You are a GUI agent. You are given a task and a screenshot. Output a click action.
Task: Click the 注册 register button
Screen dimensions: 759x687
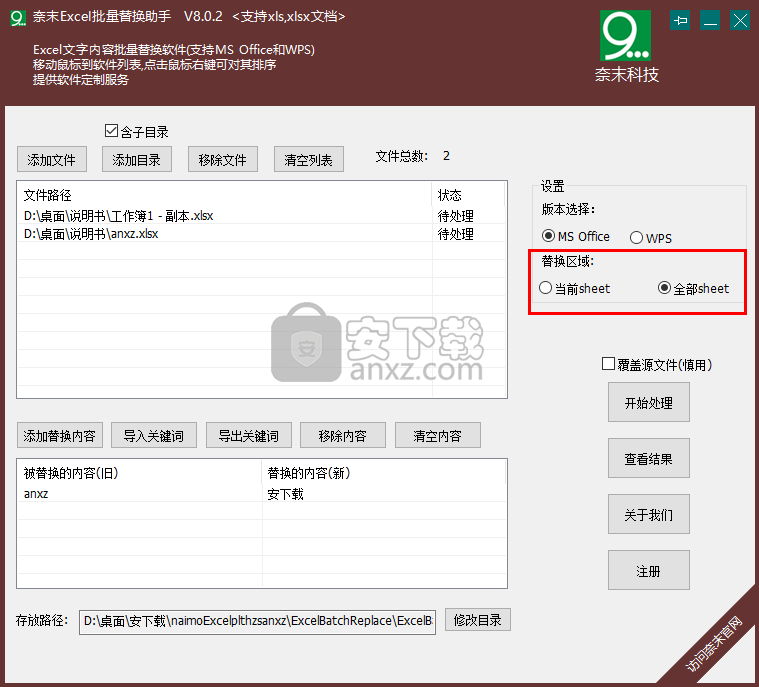pyautogui.click(x=649, y=570)
